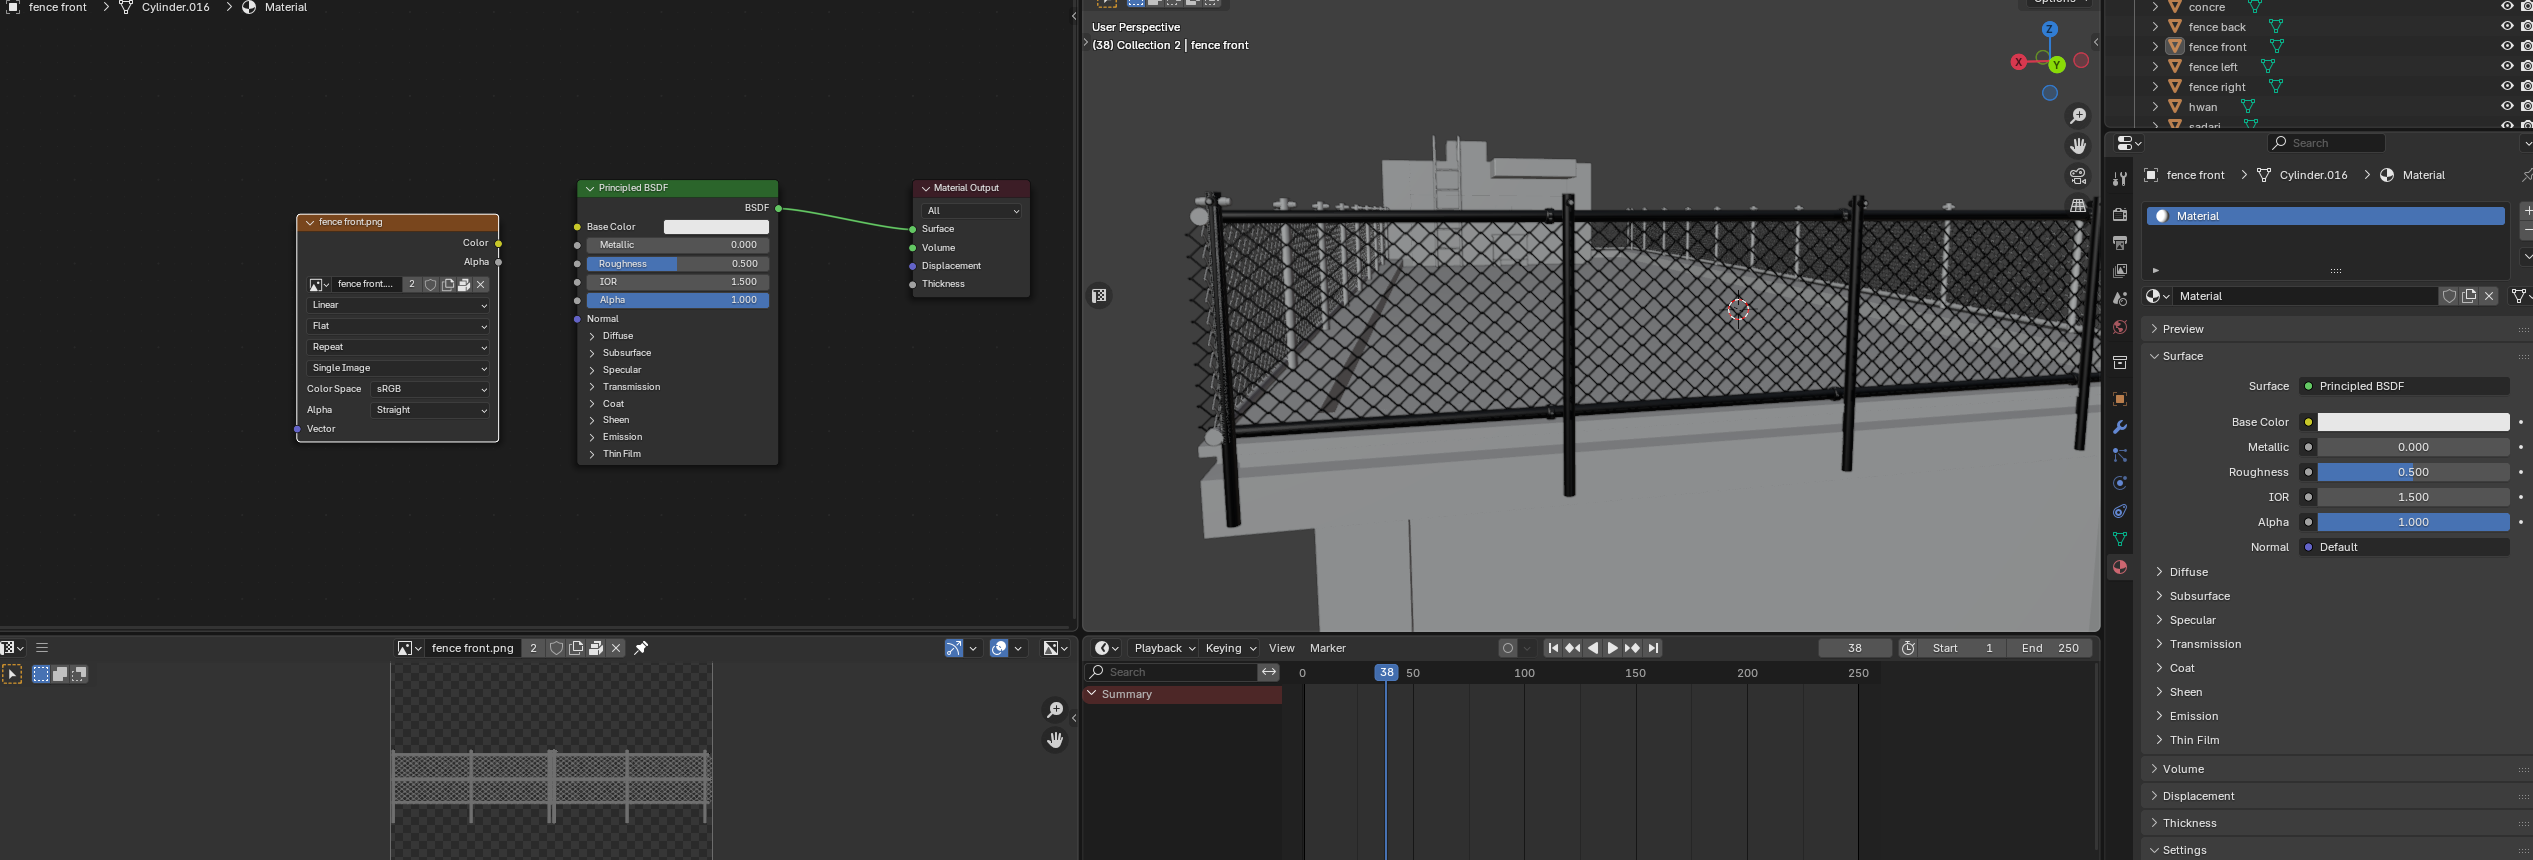Open the View Layer properties tab
Screen dimensions: 2533x860
[x=2119, y=271]
